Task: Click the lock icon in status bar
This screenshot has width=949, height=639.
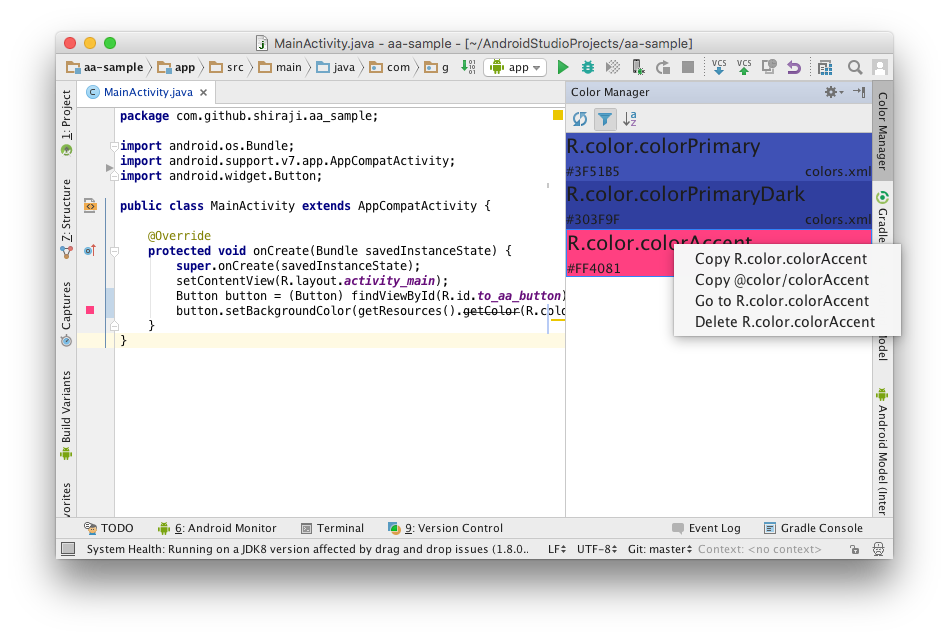Action: [854, 549]
